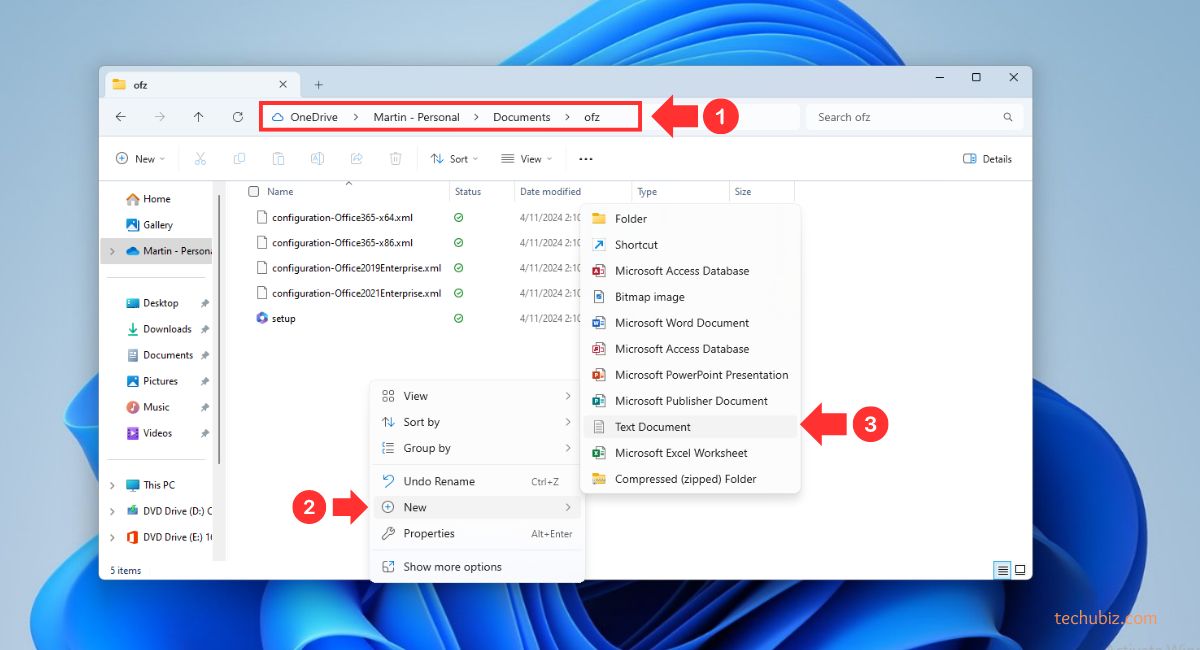This screenshot has width=1200, height=650.
Task: Go back to the previous folder
Action: click(x=121, y=117)
